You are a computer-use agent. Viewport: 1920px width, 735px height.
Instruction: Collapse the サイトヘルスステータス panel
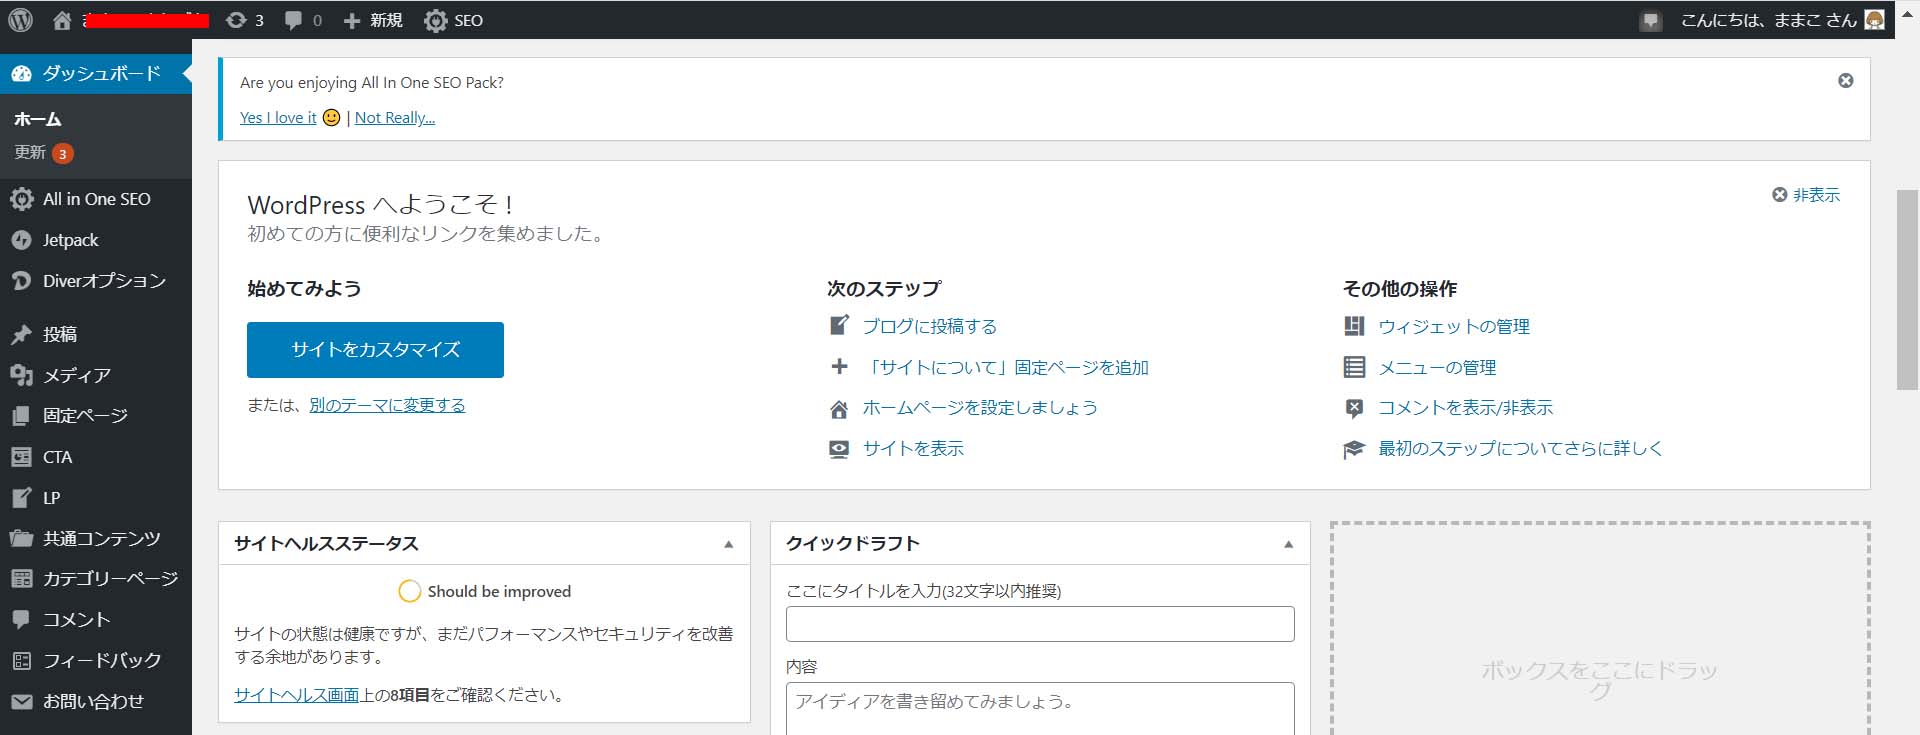(728, 544)
